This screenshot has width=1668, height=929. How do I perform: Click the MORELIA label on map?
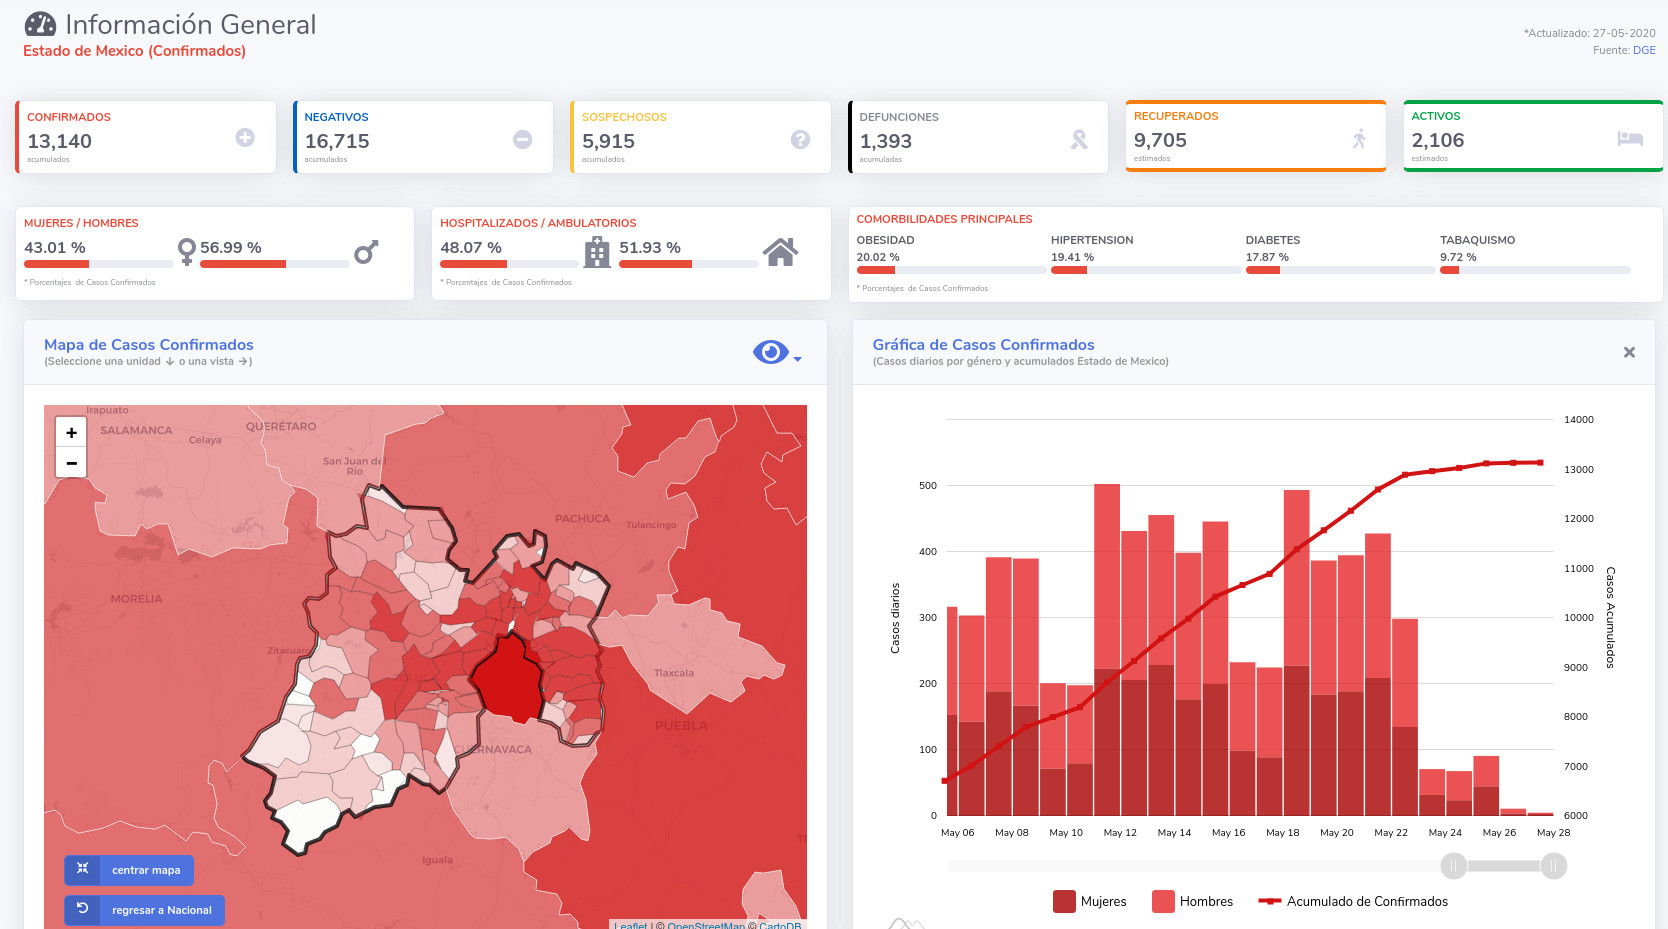tap(136, 599)
